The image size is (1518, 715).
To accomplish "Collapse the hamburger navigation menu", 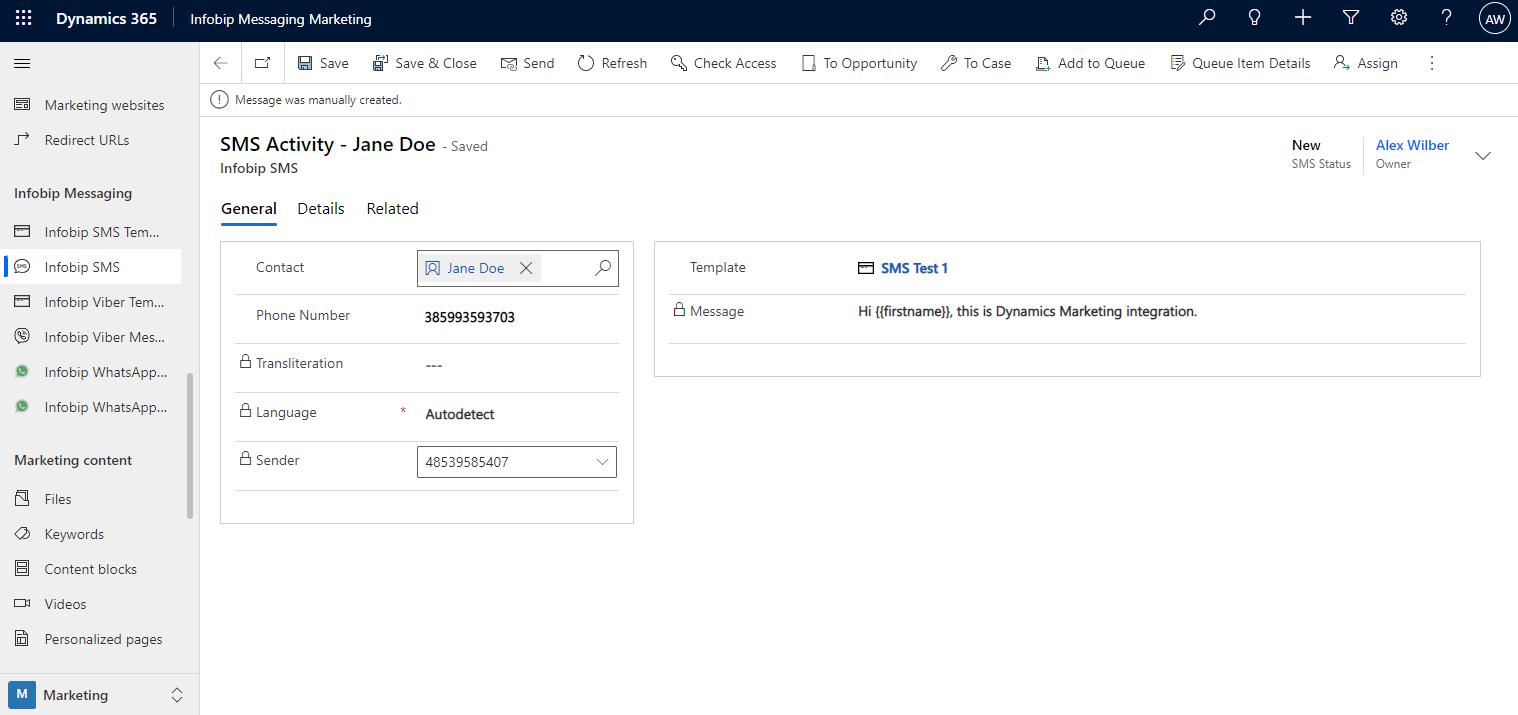I will [22, 63].
